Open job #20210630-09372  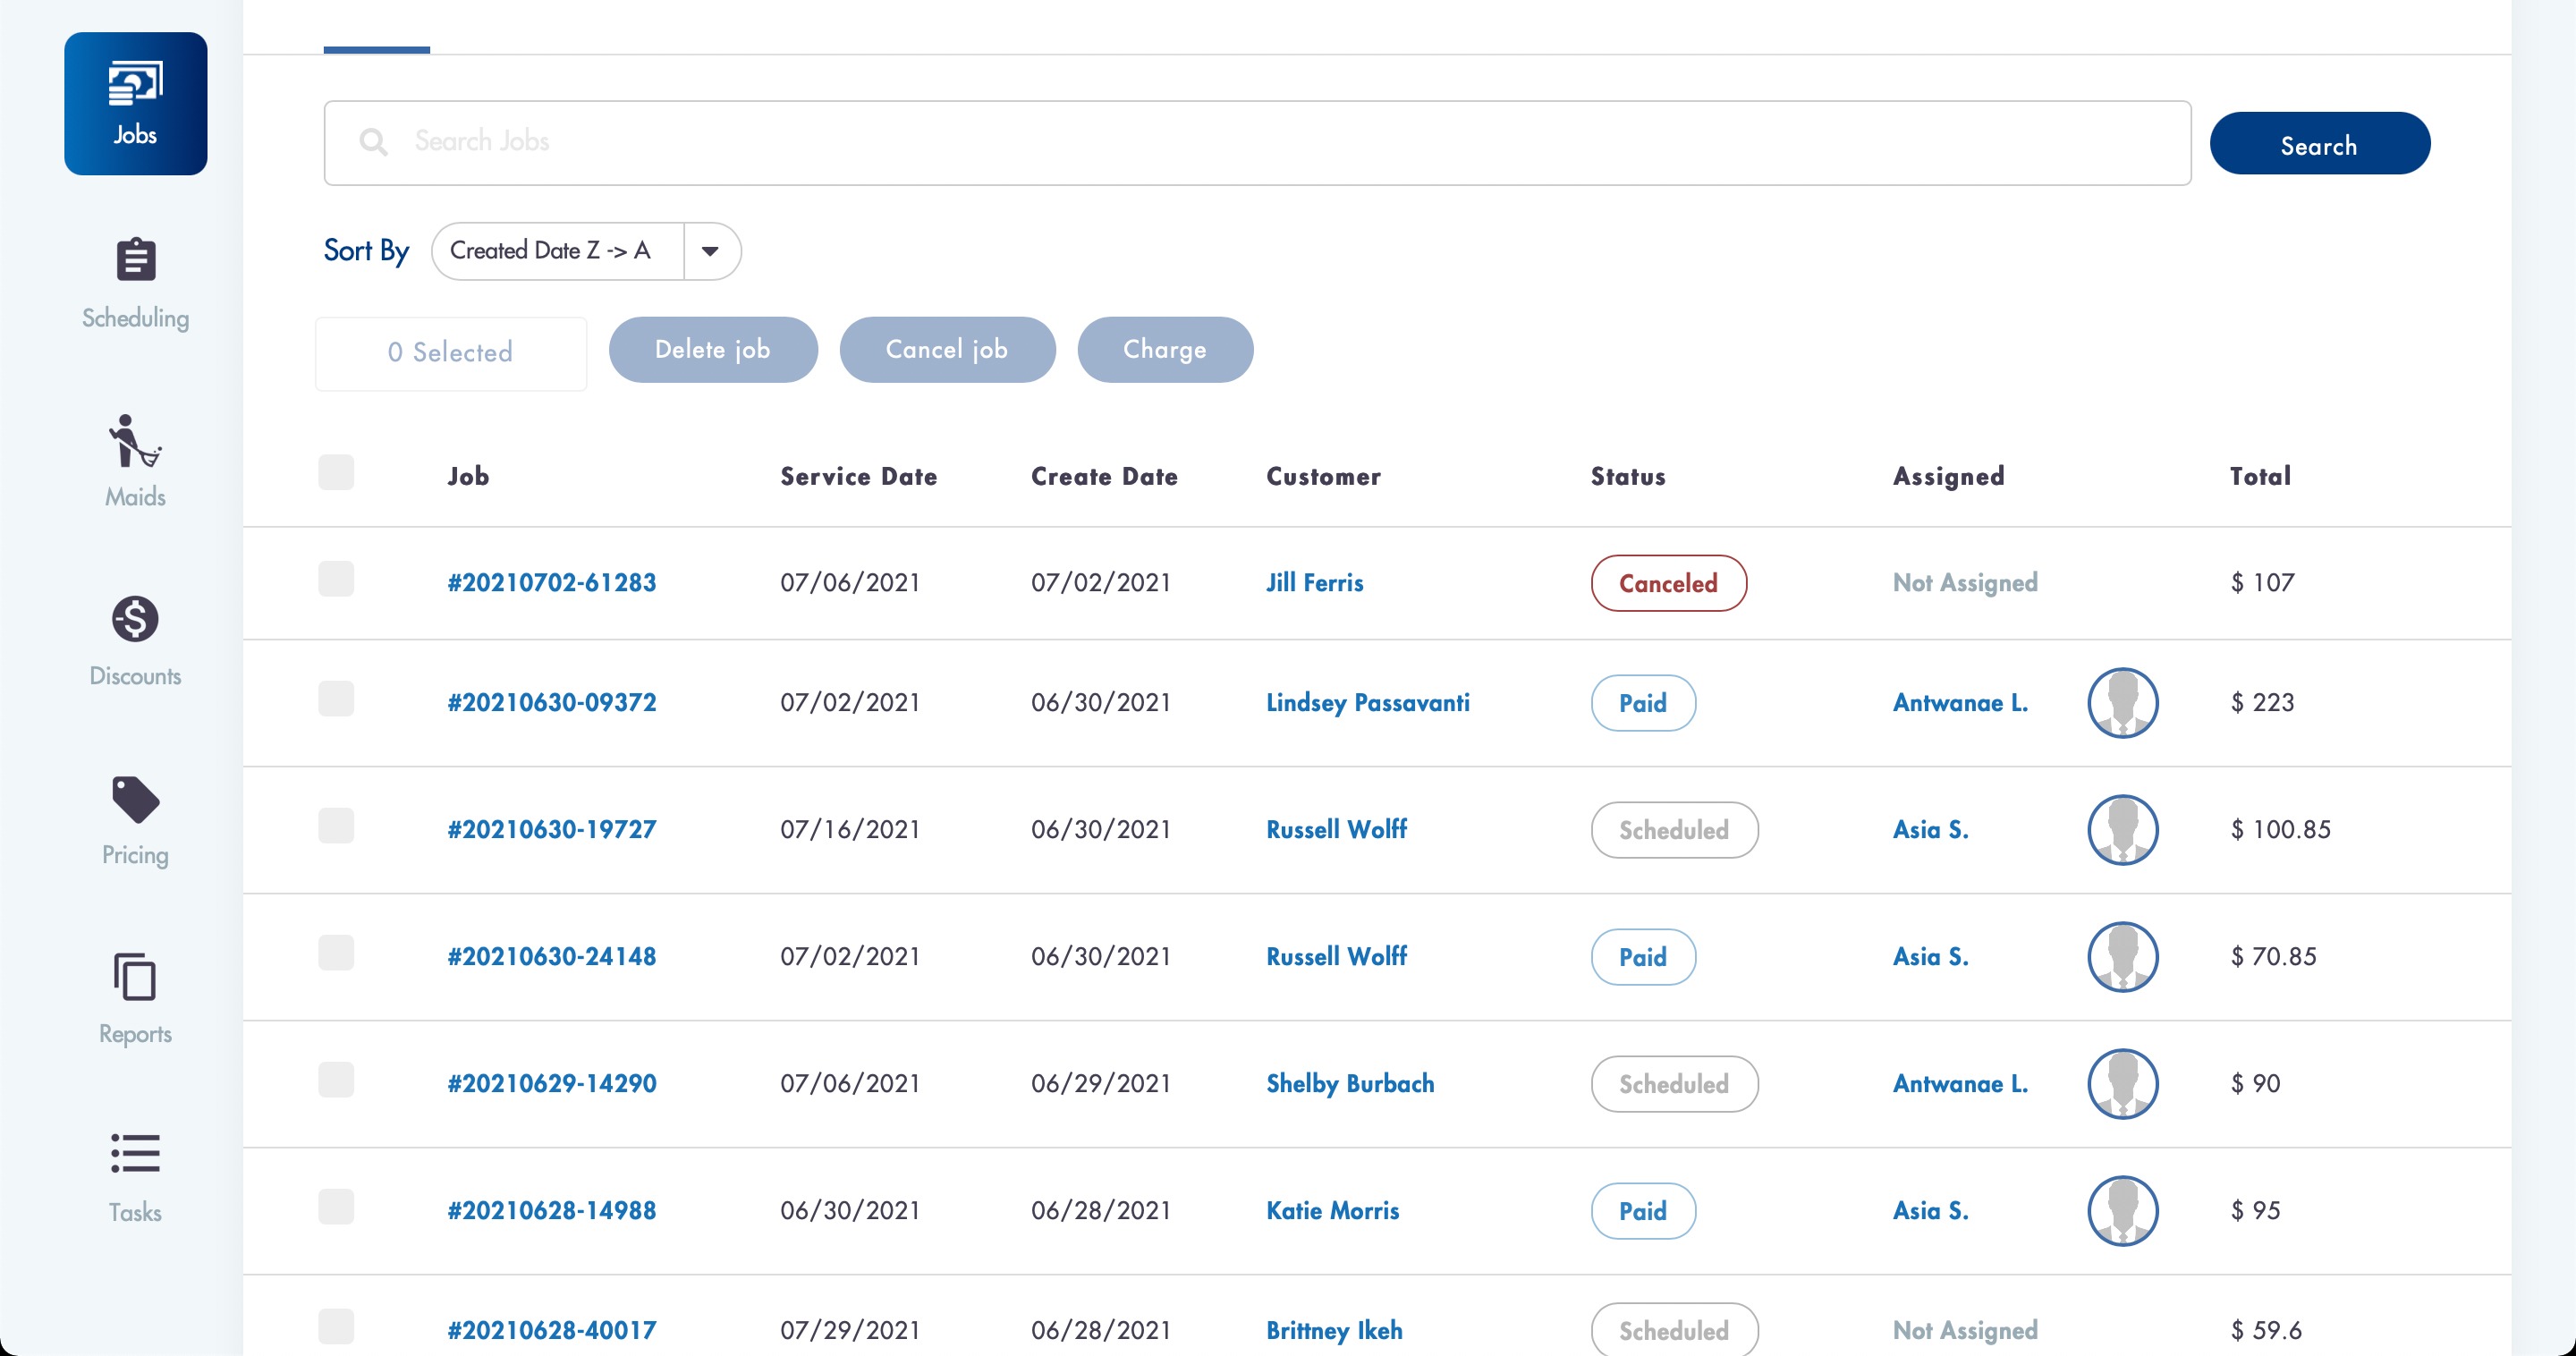(x=552, y=702)
